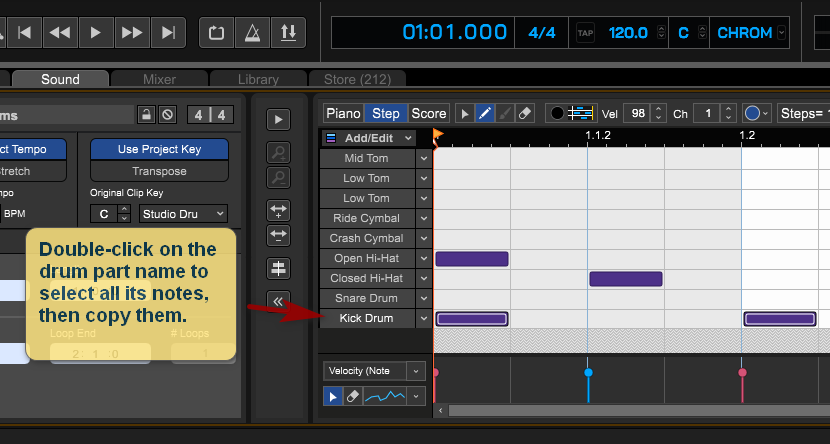Click the horizontal zoom-in arrows icon
The width and height of the screenshot is (830, 444).
click(278, 211)
